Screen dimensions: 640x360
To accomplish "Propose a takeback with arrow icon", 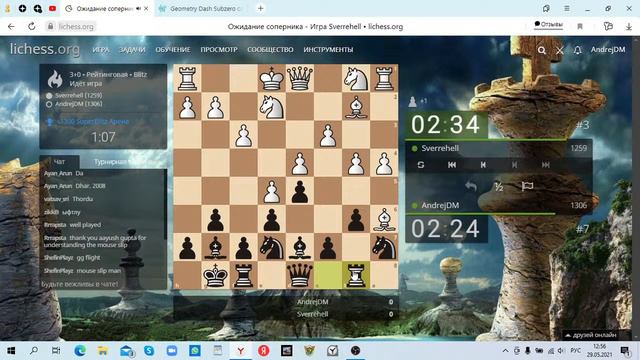I will pyautogui.click(x=471, y=187).
